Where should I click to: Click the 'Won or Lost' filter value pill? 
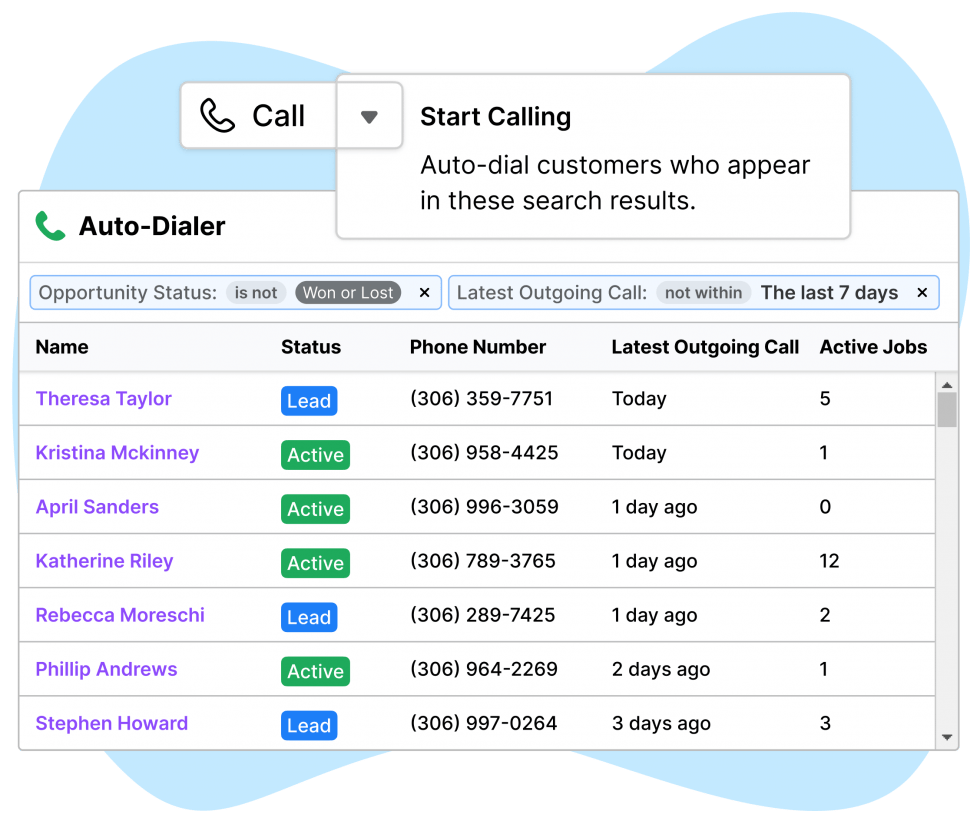348,292
